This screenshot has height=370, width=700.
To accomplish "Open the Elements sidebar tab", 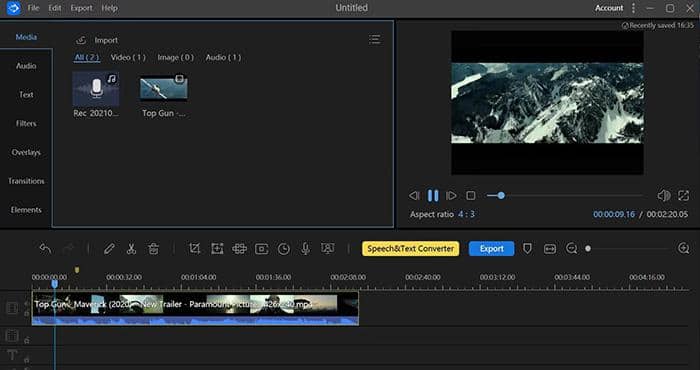I will click(x=26, y=210).
